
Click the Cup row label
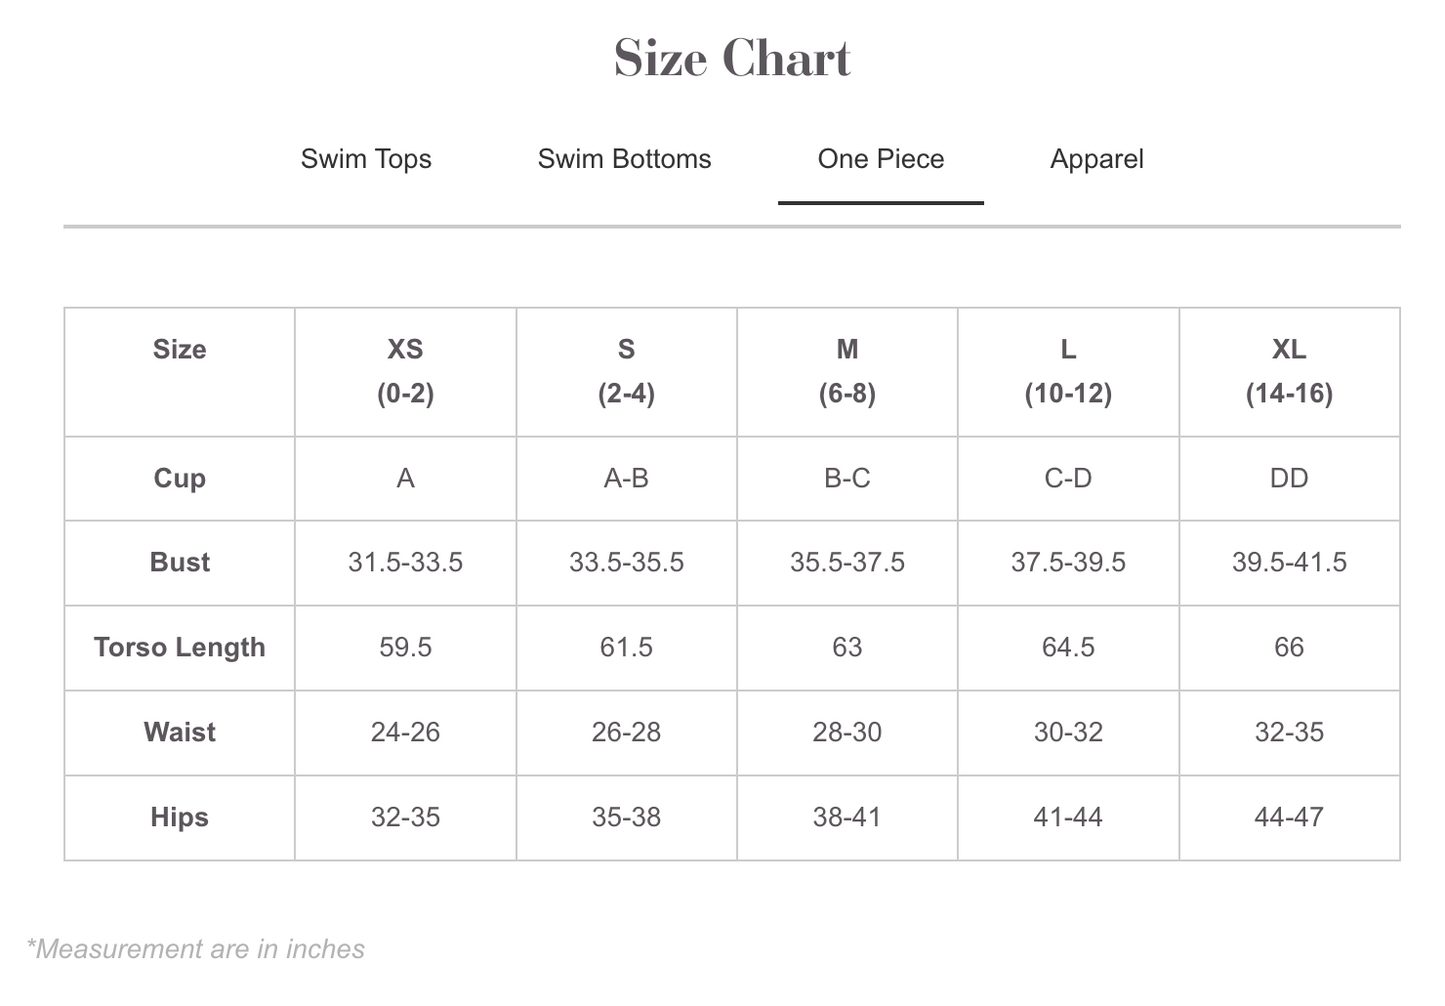click(179, 478)
